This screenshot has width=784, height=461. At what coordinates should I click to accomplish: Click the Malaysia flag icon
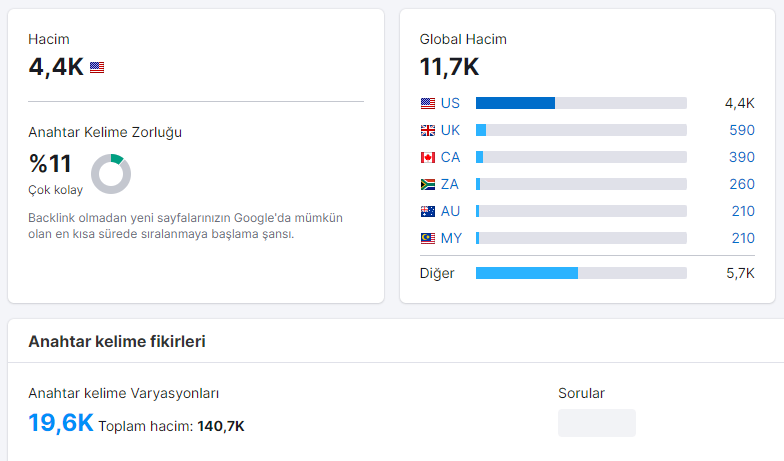coord(428,238)
